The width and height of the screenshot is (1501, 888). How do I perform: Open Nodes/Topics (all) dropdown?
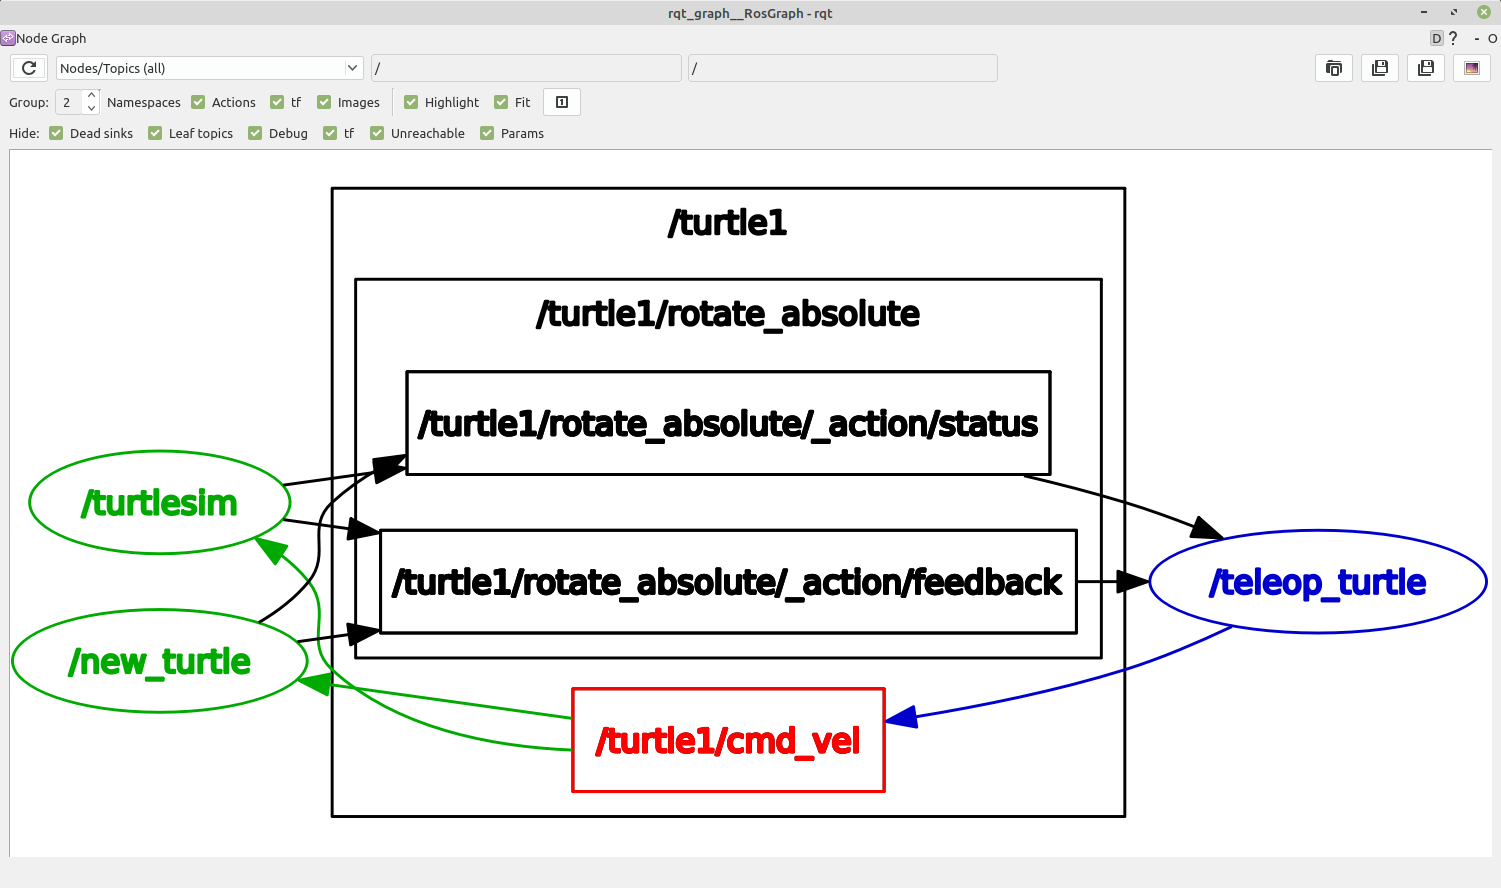coord(209,68)
